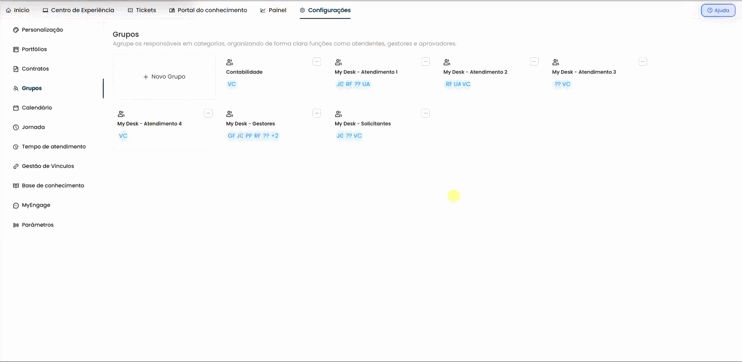742x362 pixels.
Task: Click the Solicitantes group people icon
Action: coord(338,114)
